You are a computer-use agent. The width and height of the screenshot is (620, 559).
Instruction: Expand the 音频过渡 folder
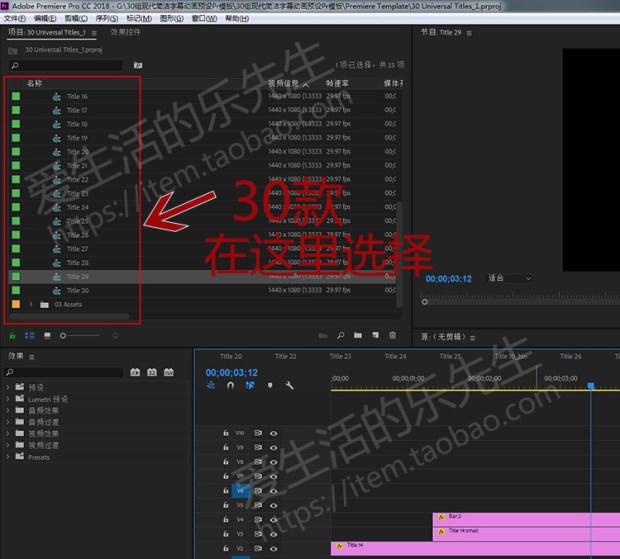8,422
